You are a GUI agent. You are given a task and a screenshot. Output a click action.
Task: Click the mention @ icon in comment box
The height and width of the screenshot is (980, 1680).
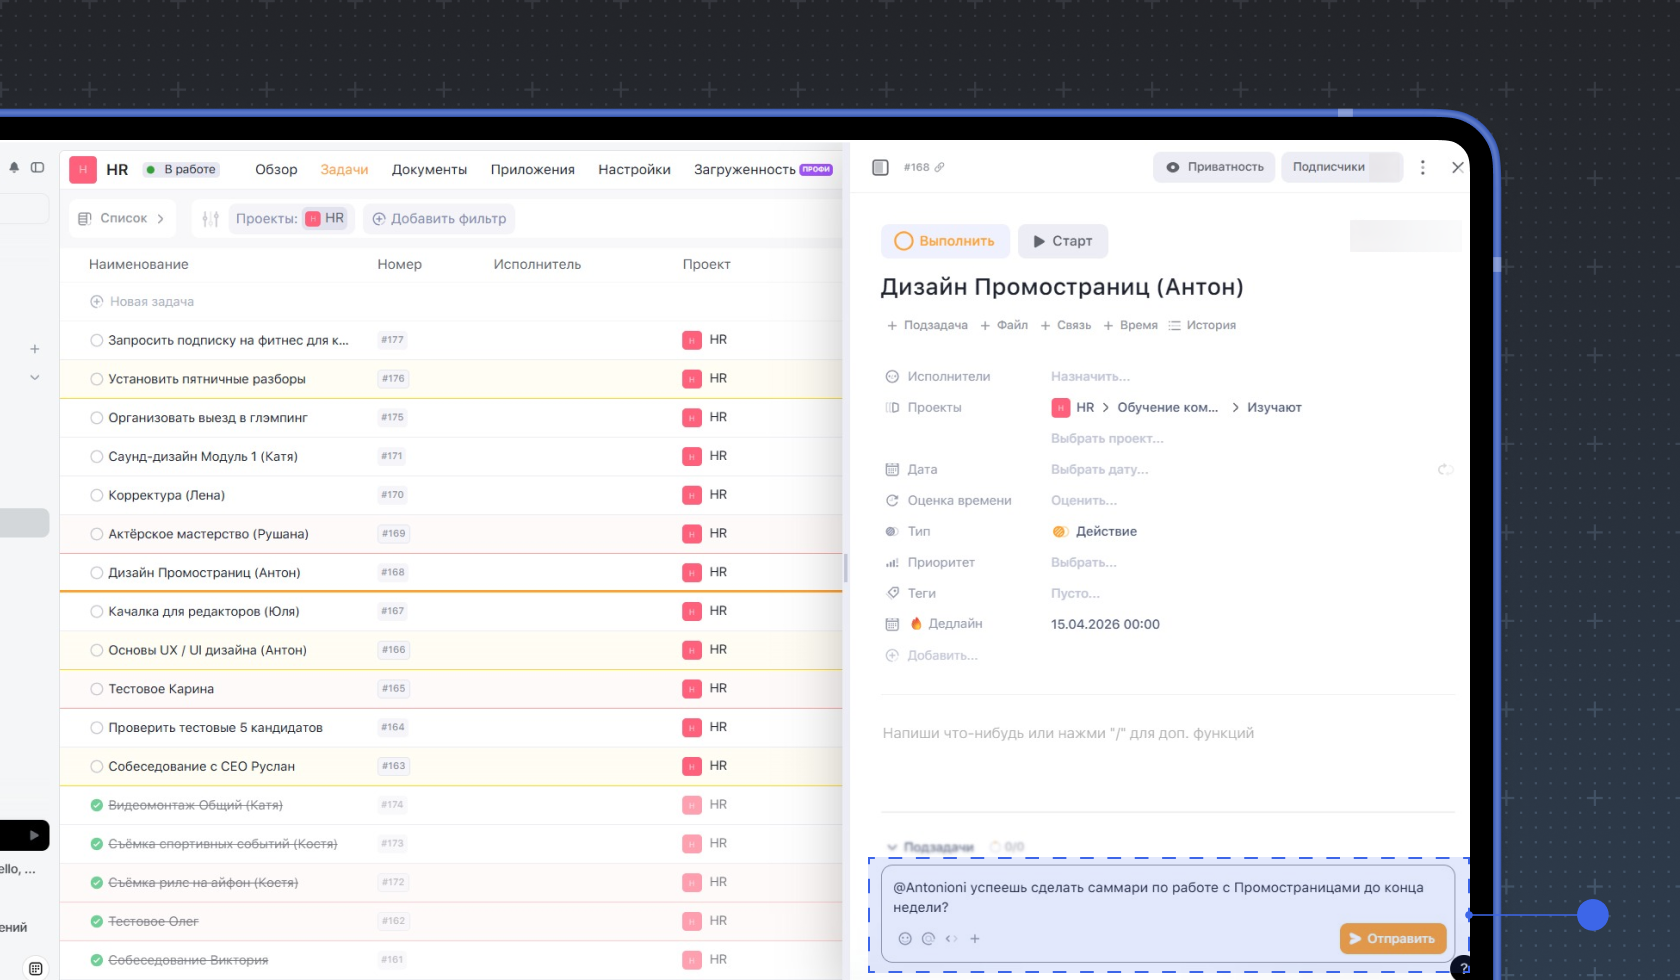point(928,939)
